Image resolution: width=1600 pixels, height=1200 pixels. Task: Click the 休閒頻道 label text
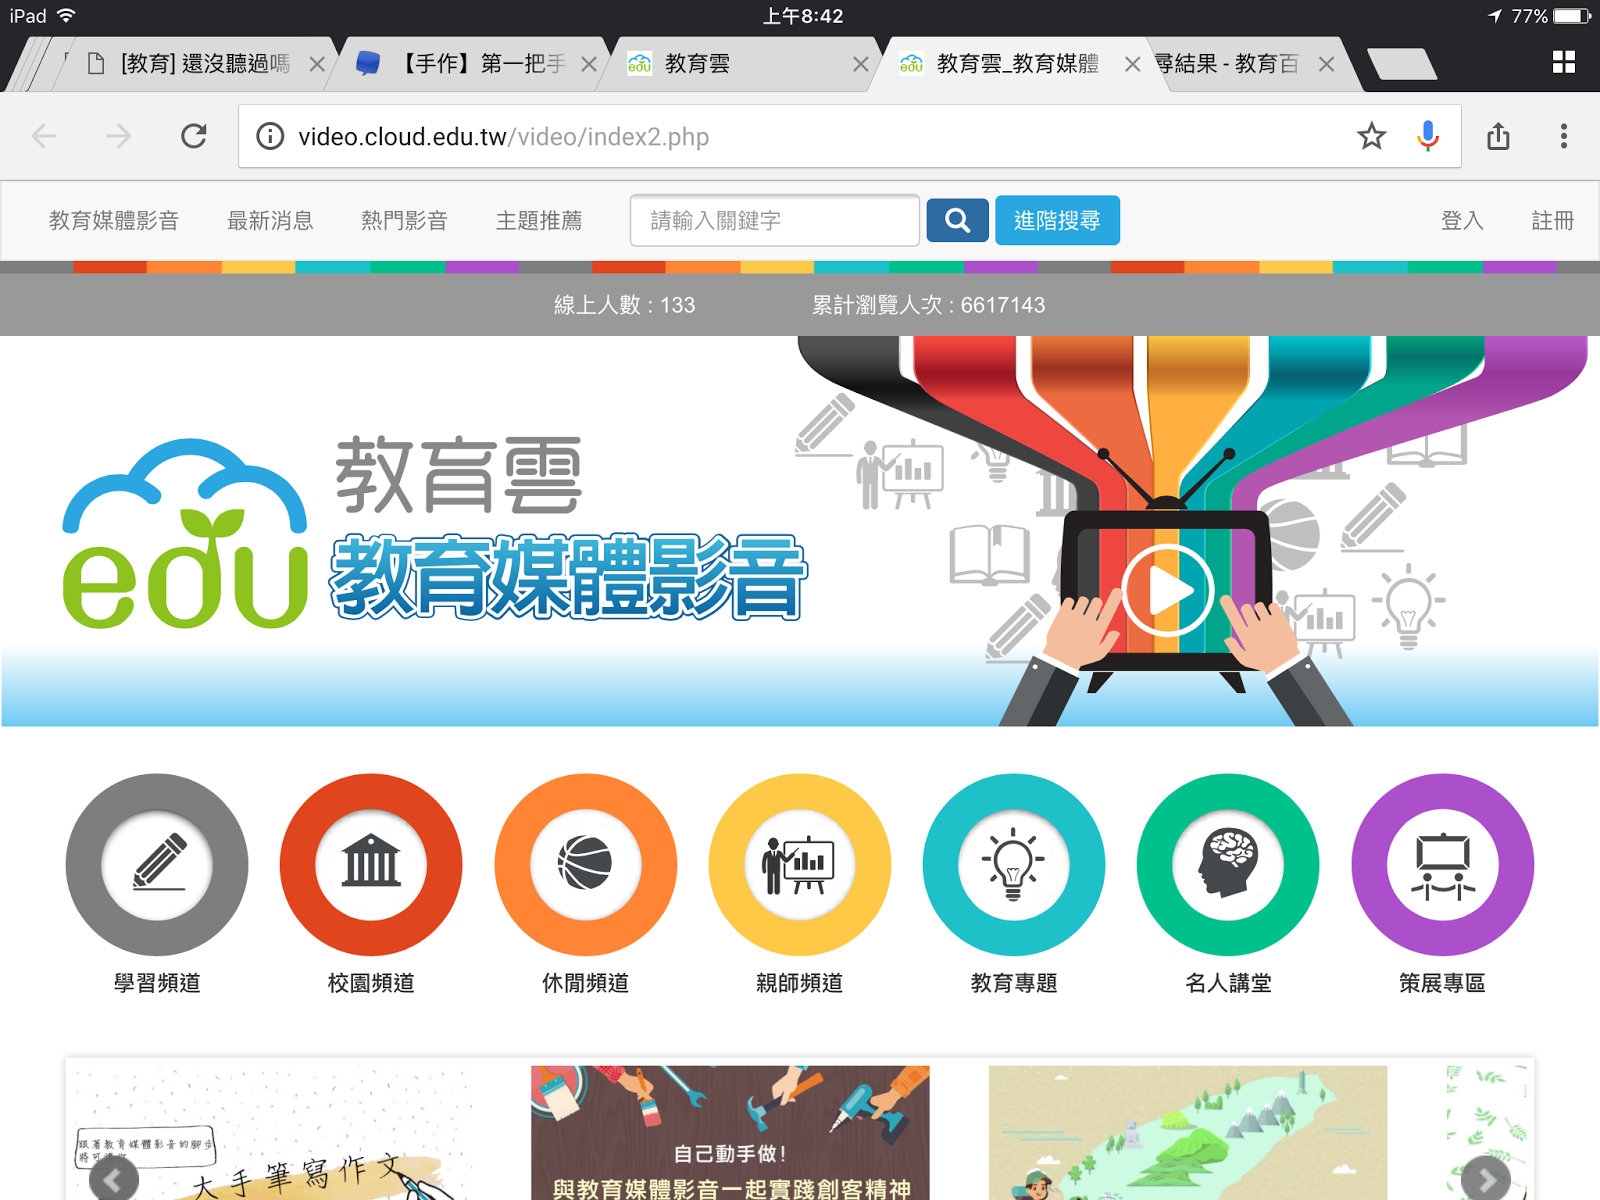(585, 983)
